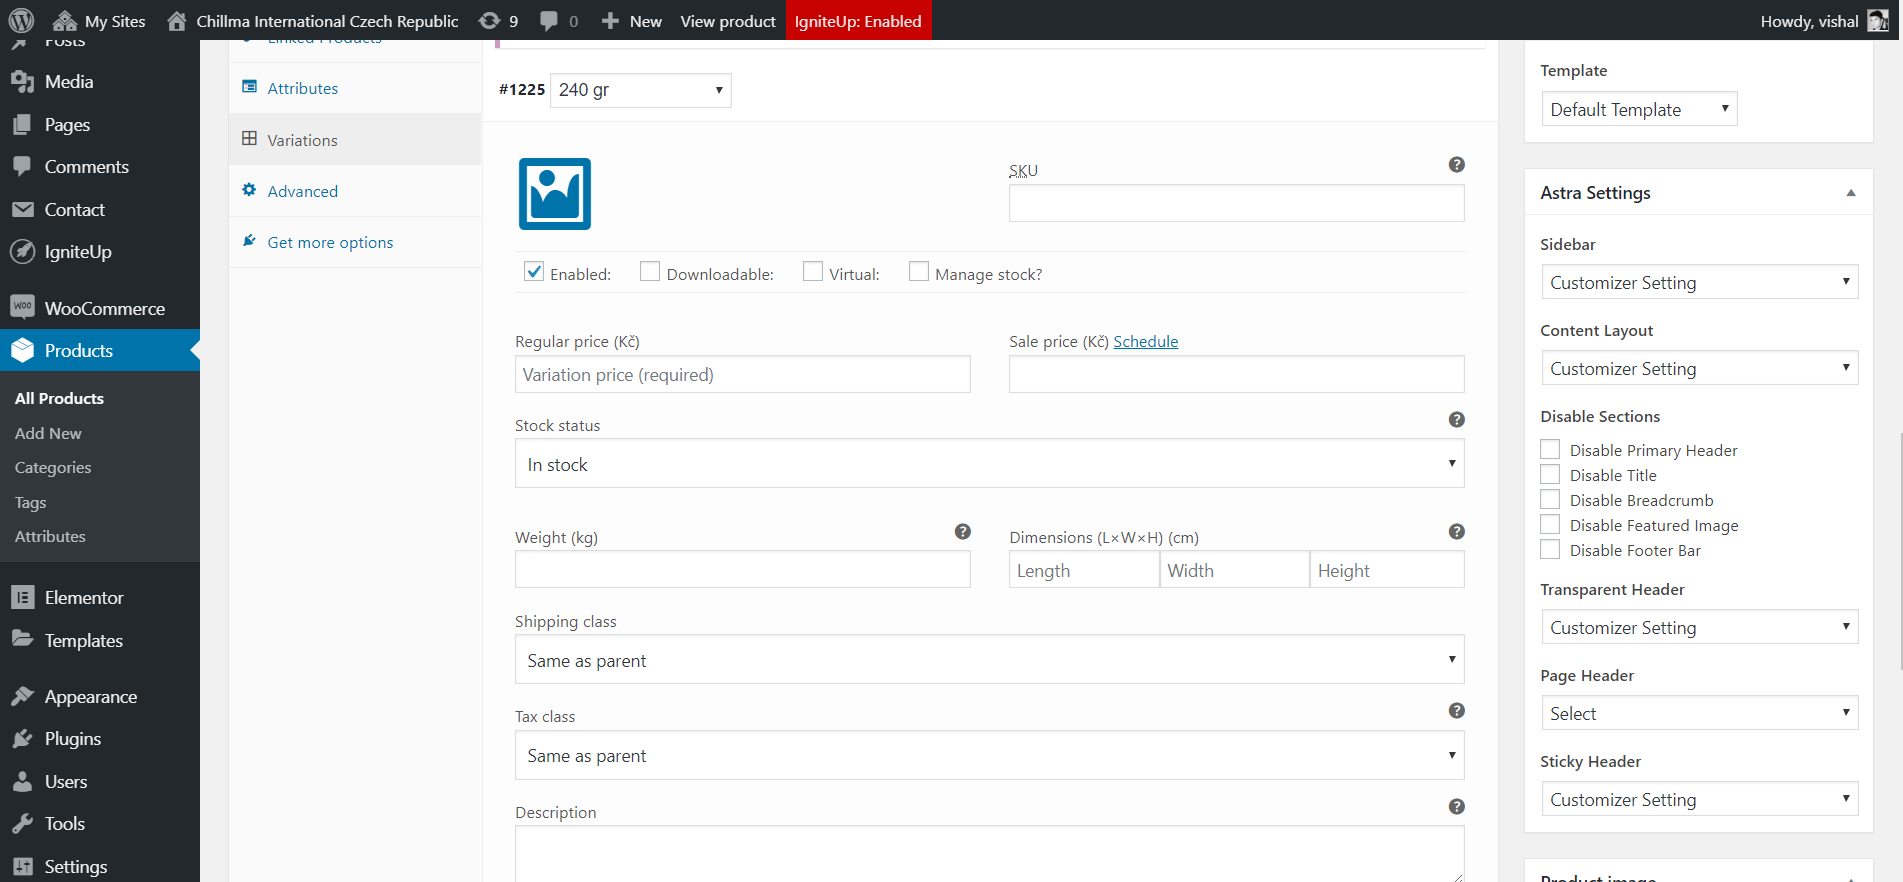Collapse the Astra Settings panel
This screenshot has width=1903, height=882.
pyautogui.click(x=1851, y=193)
